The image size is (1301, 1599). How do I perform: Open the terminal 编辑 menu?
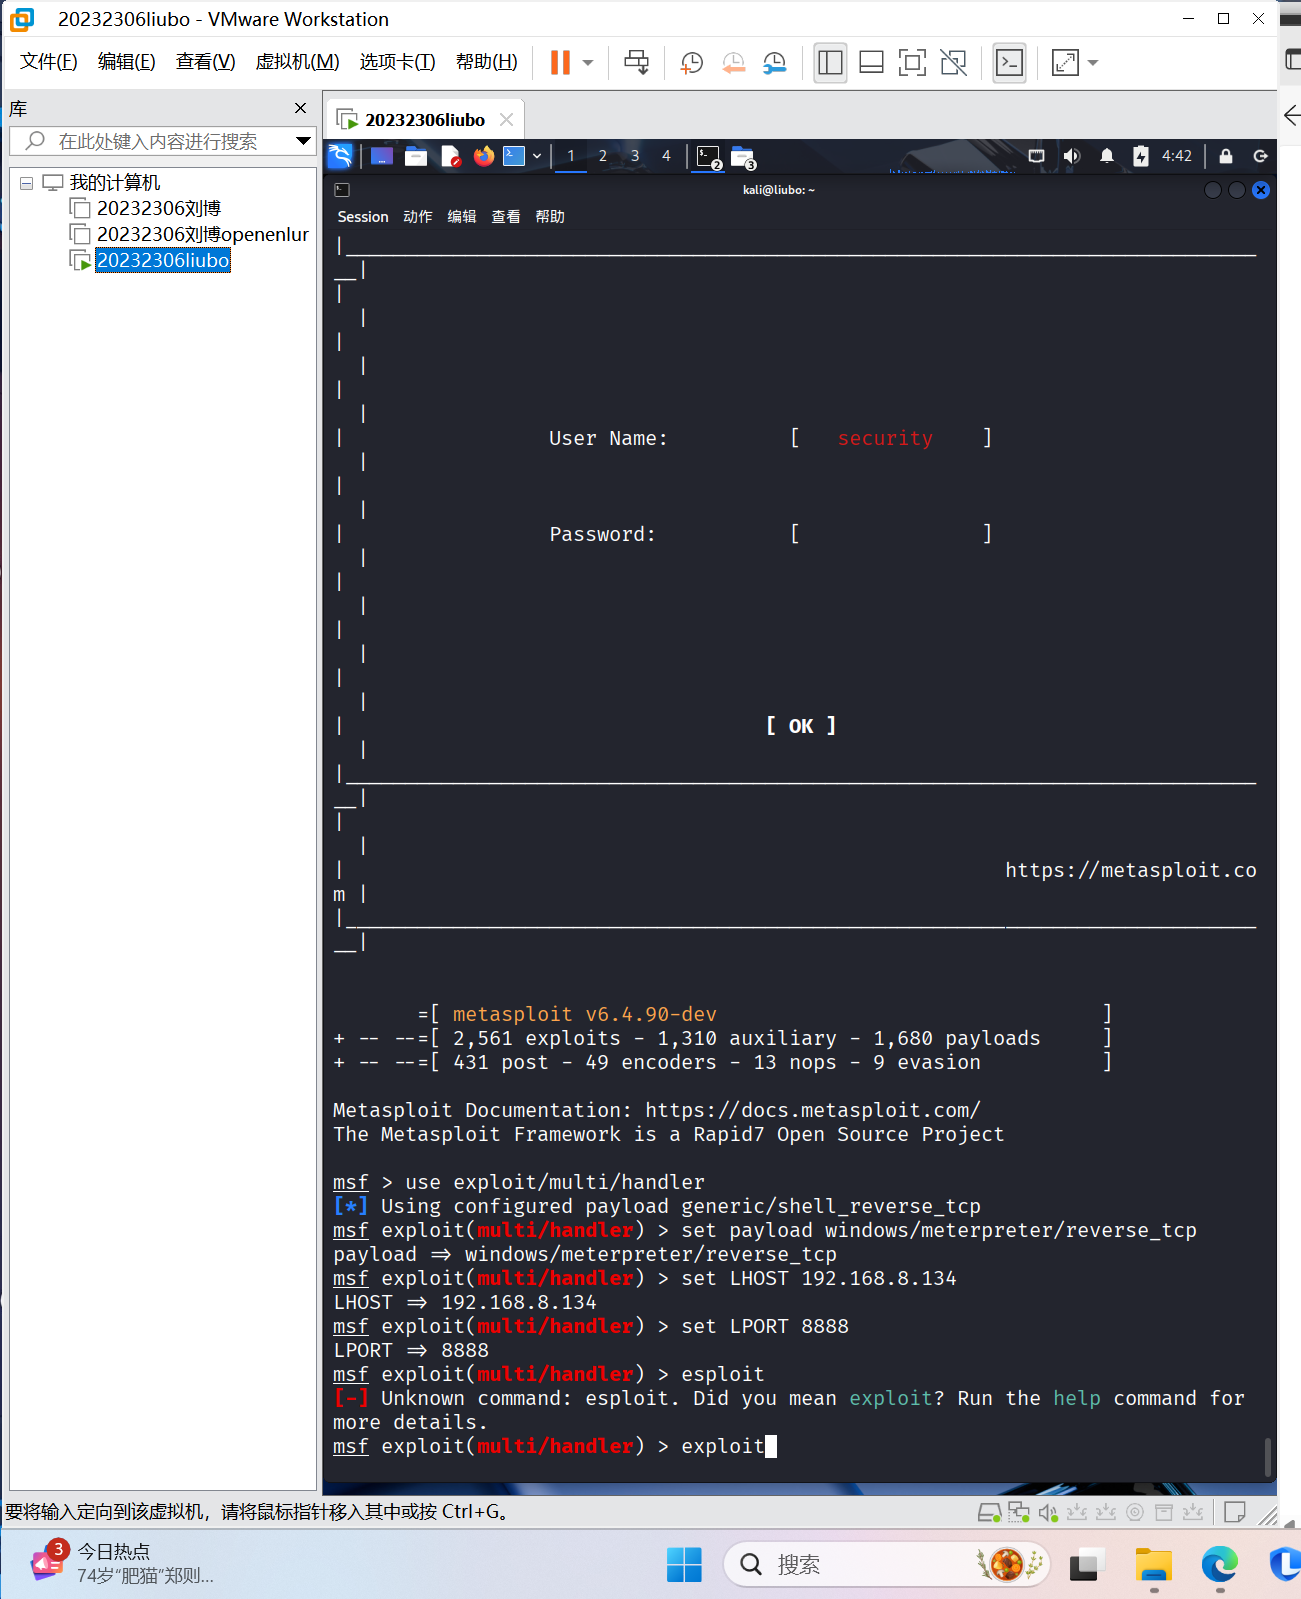462,217
